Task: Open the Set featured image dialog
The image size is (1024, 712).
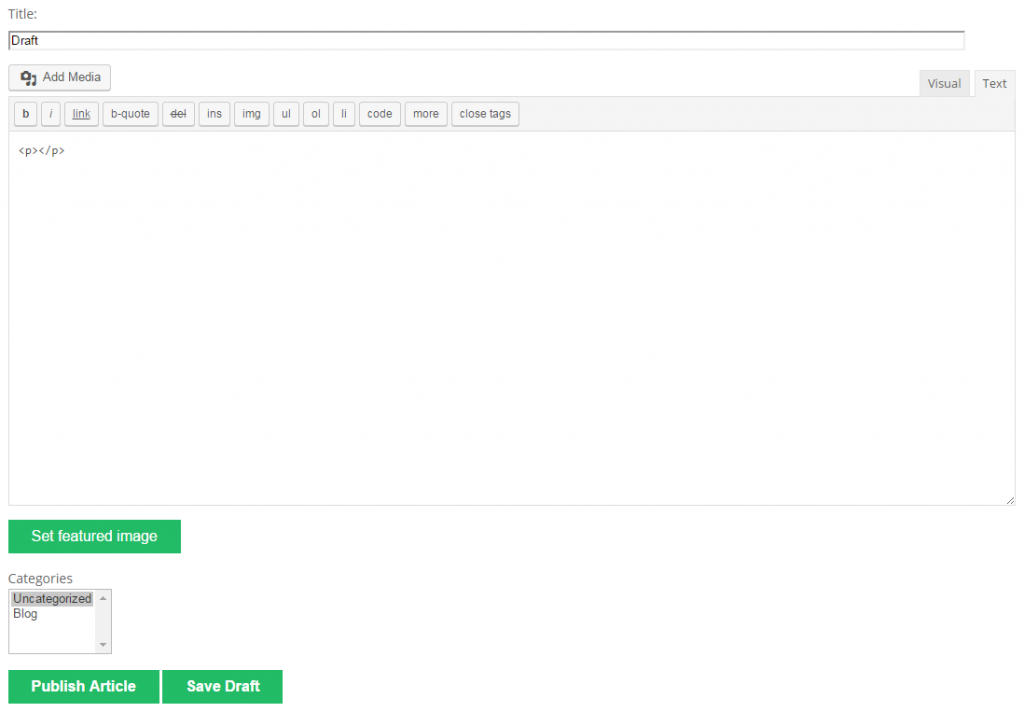Action: coord(94,536)
